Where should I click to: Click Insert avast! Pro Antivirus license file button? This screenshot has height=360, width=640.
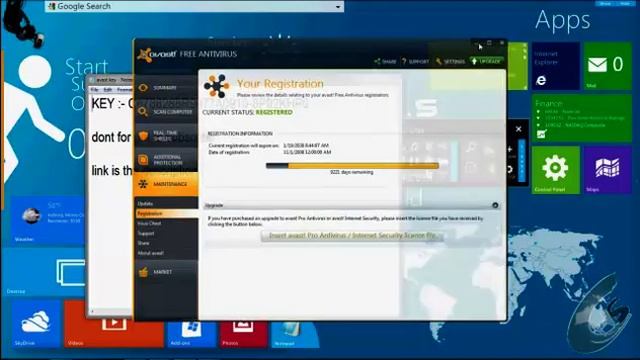(x=352, y=236)
